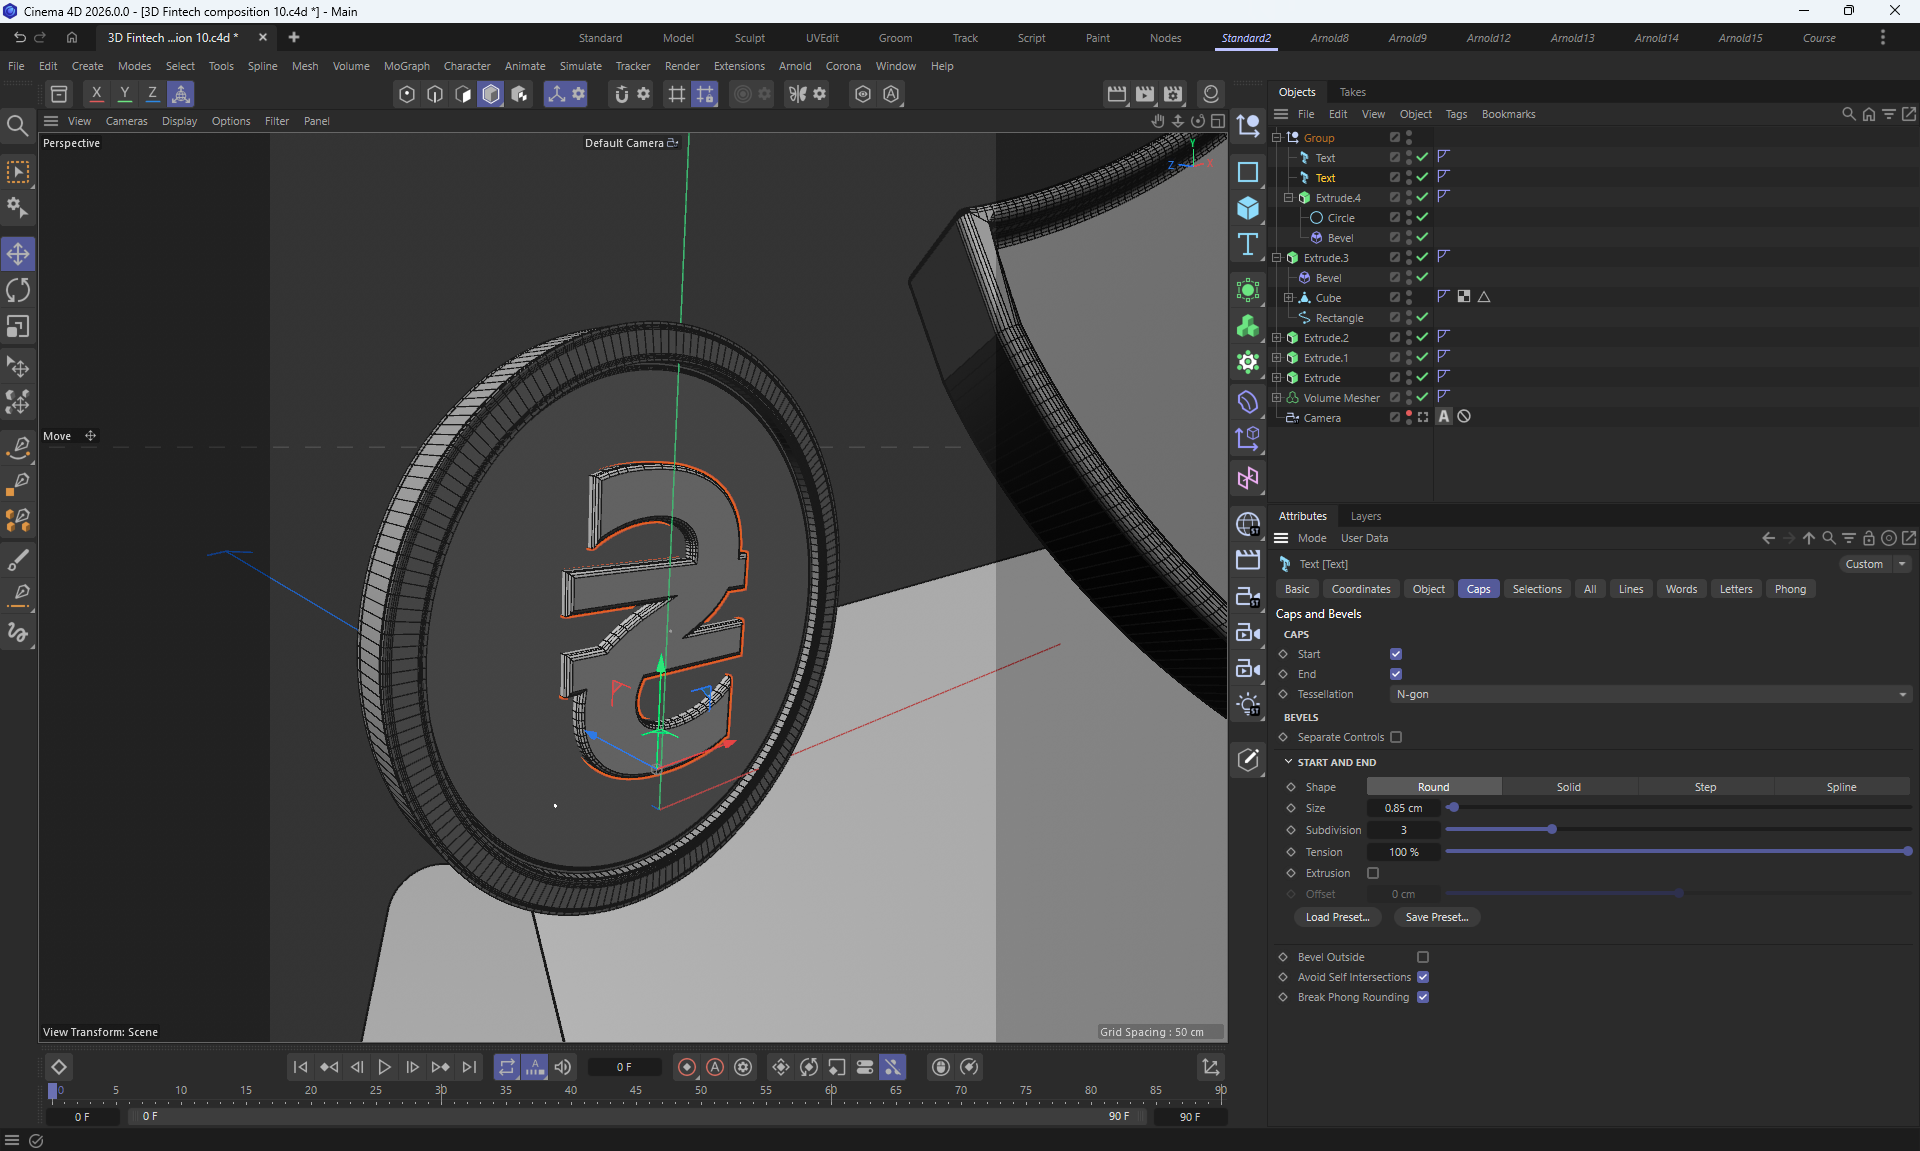Uncheck the Start cap checkbox
The width and height of the screenshot is (1920, 1151).
click(x=1396, y=654)
